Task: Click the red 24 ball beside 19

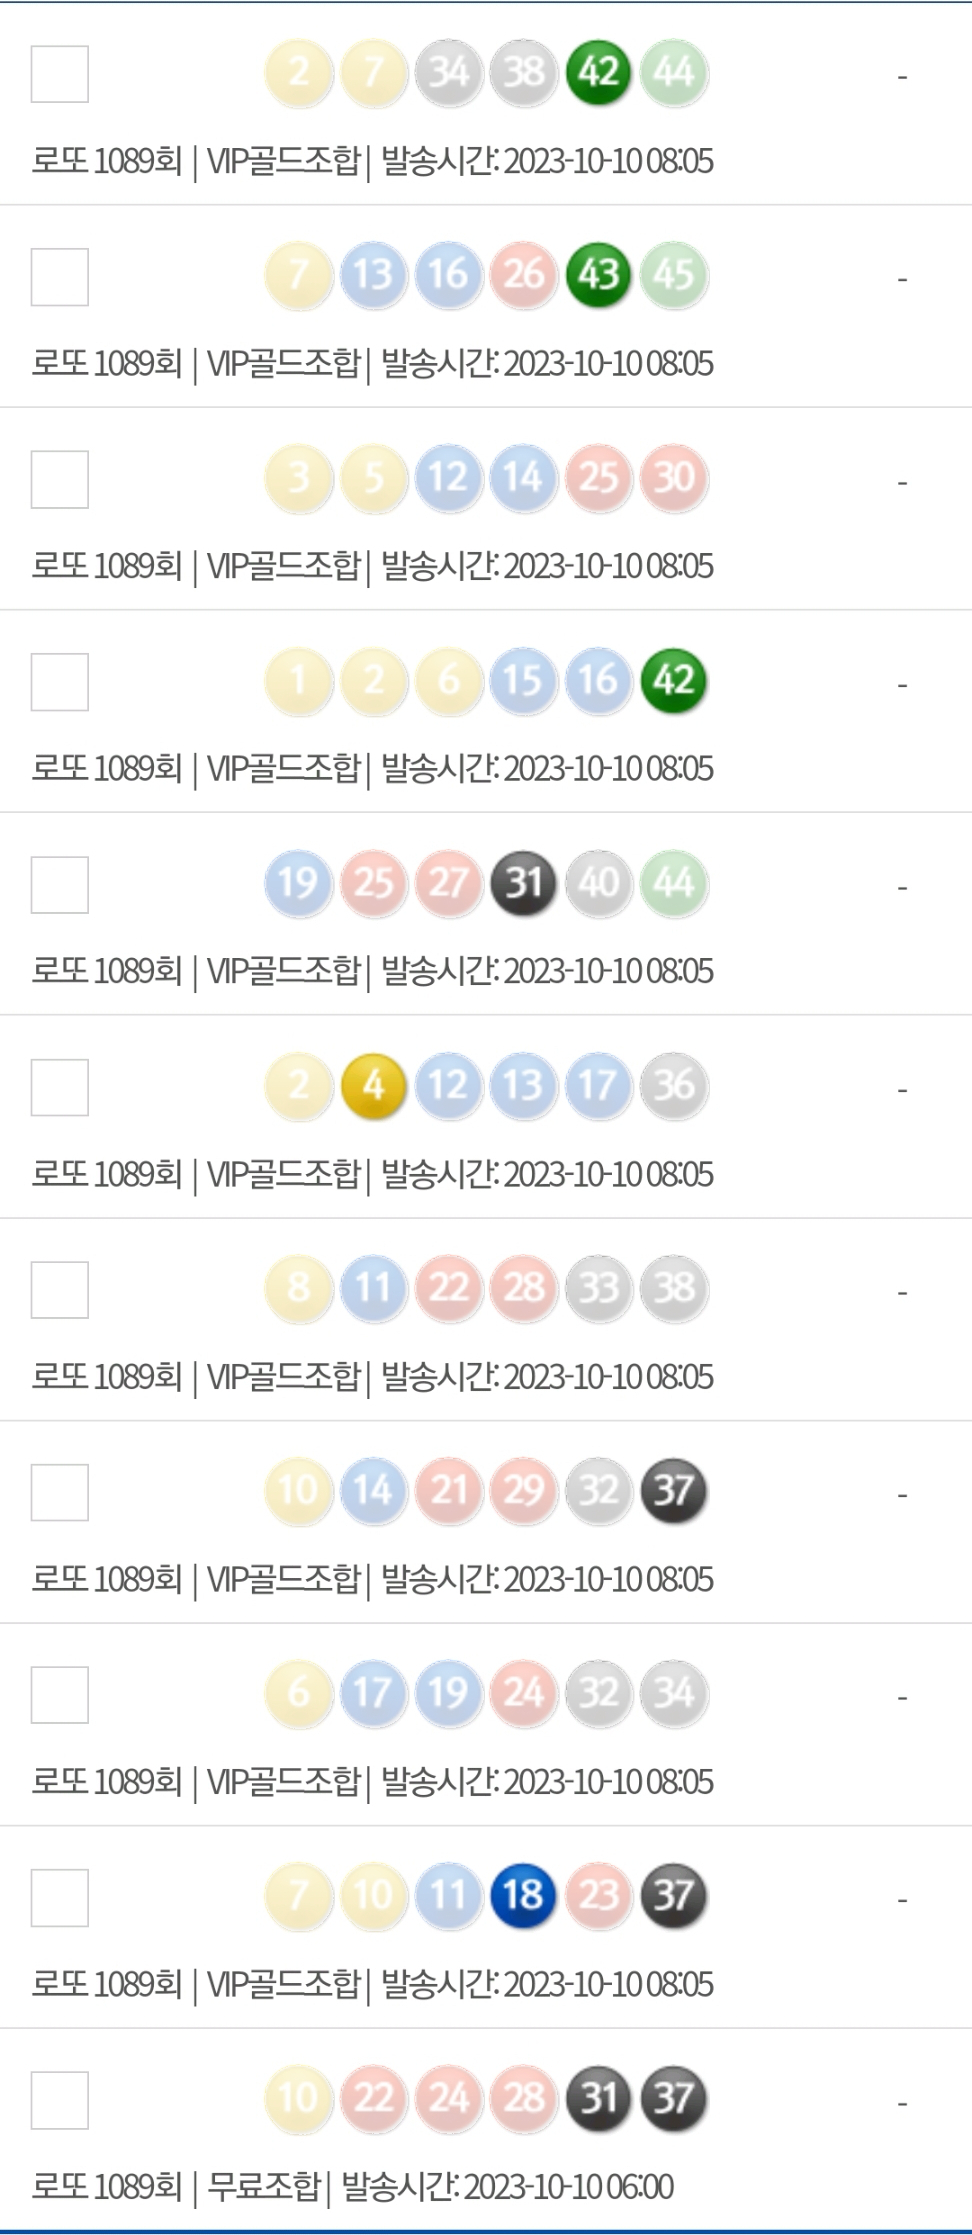Action: 523,1693
